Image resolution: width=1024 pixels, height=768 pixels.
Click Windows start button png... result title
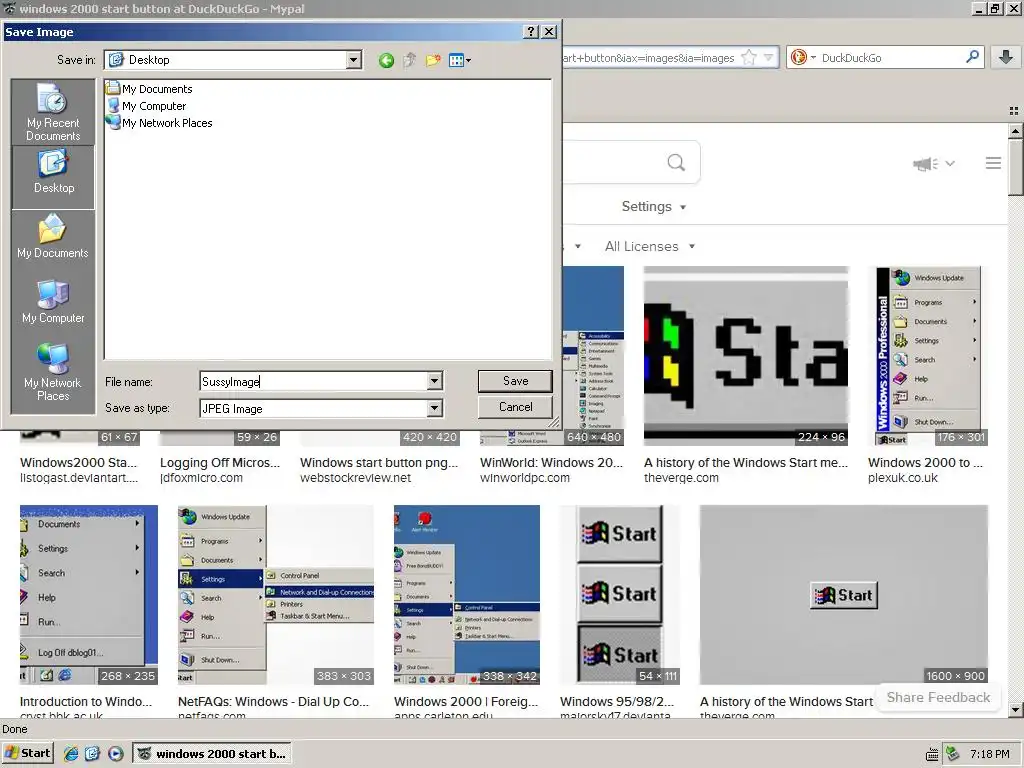pos(379,462)
